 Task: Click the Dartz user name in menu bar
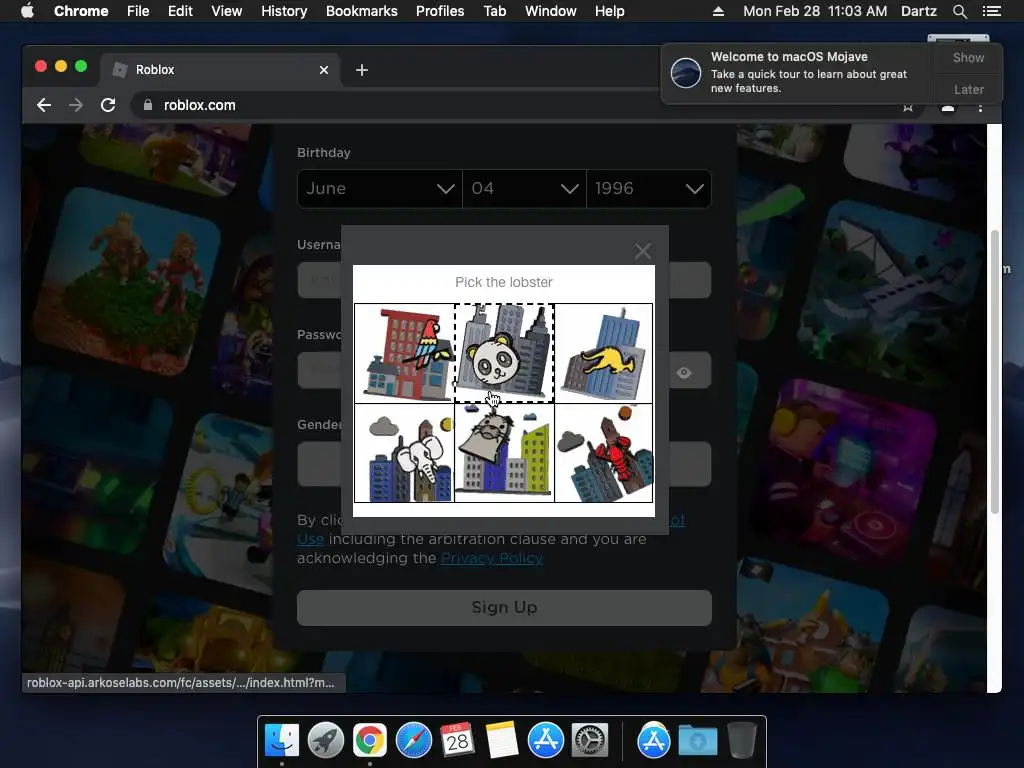[919, 11]
